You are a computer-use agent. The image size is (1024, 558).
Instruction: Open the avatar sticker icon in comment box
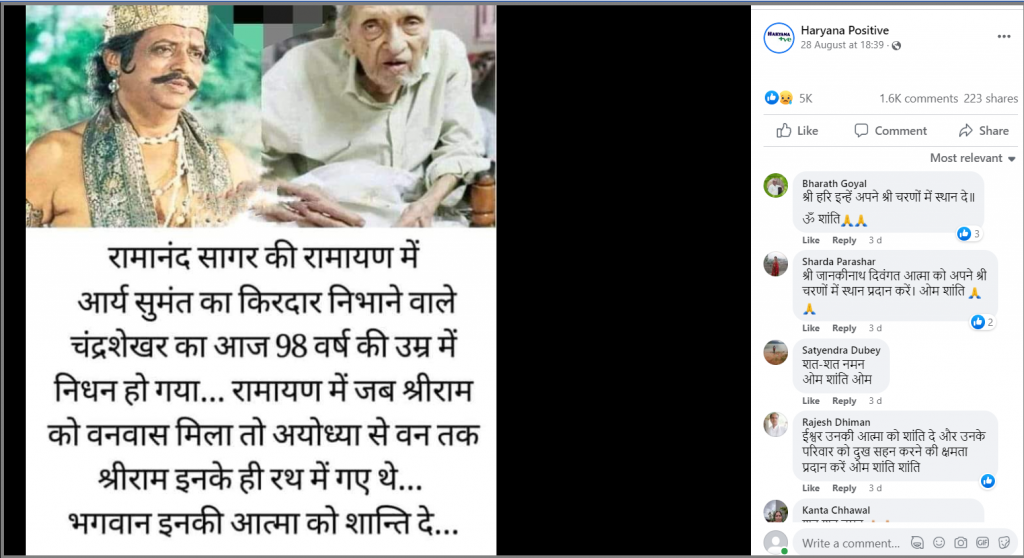917,542
